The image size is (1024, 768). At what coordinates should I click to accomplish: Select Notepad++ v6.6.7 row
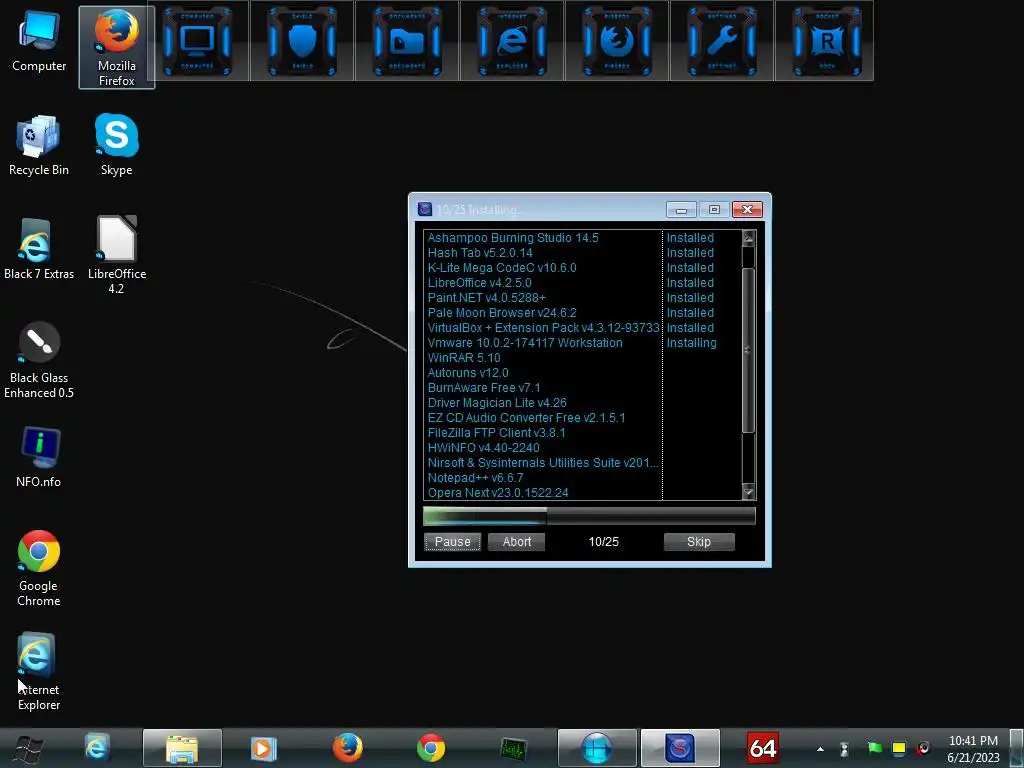tap(475, 478)
